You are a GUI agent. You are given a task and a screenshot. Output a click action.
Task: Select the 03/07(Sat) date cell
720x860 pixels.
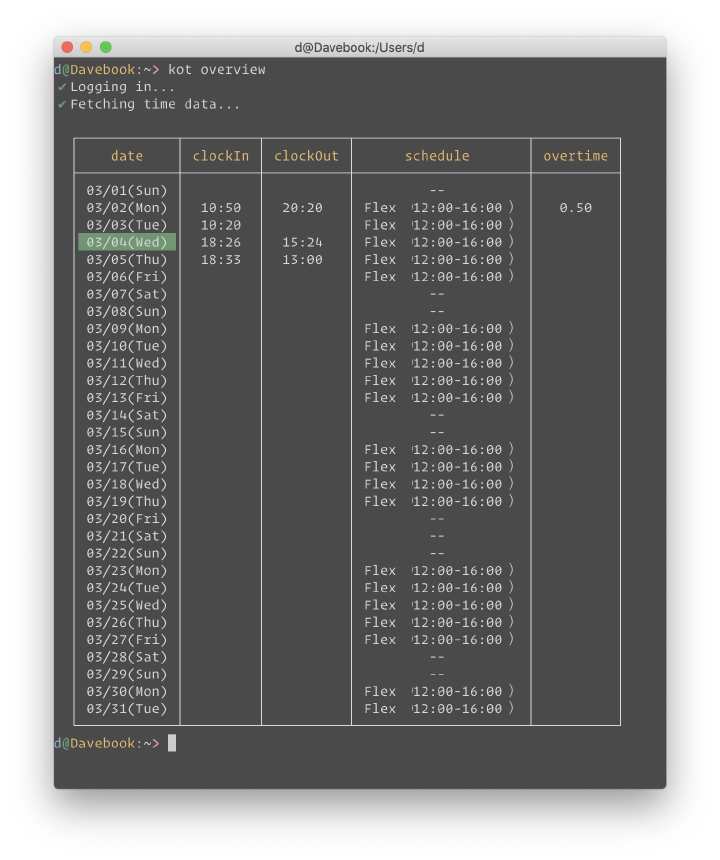pyautogui.click(x=127, y=294)
